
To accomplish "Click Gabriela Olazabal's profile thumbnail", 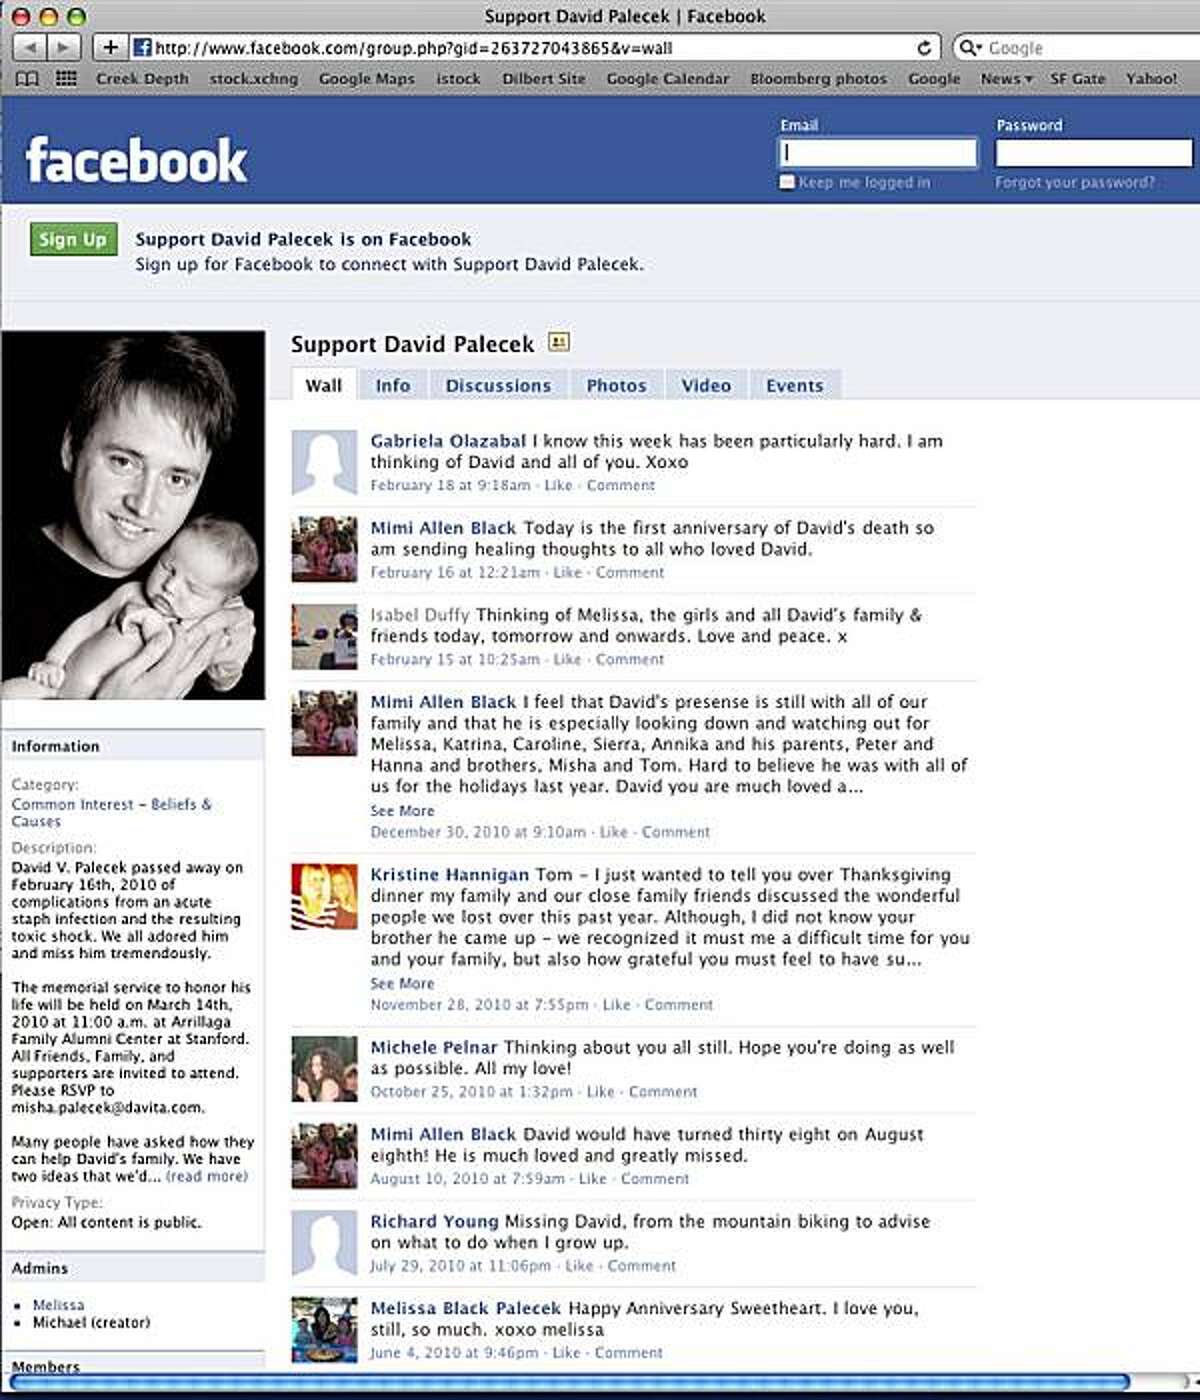I will pos(324,462).
